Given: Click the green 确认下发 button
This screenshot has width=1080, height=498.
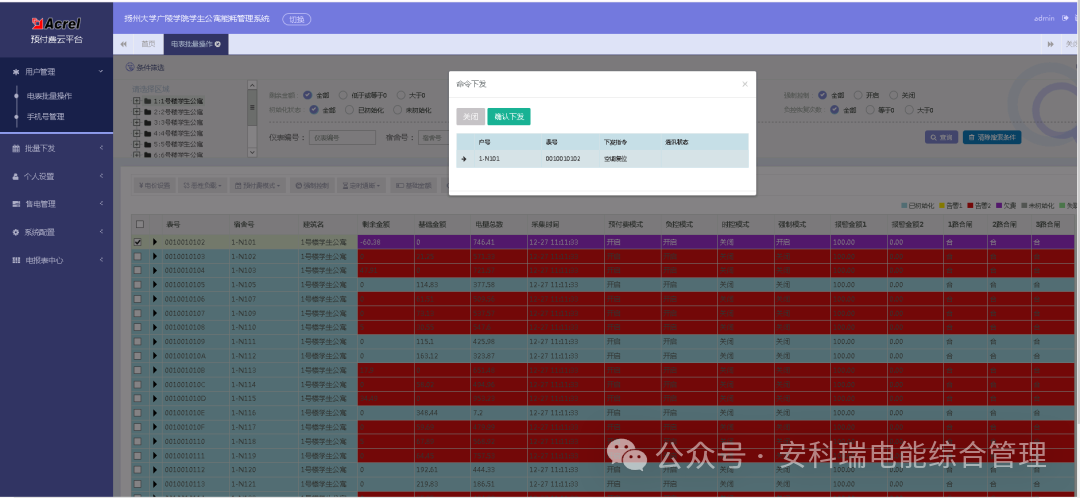Looking at the screenshot, I should (x=509, y=116).
